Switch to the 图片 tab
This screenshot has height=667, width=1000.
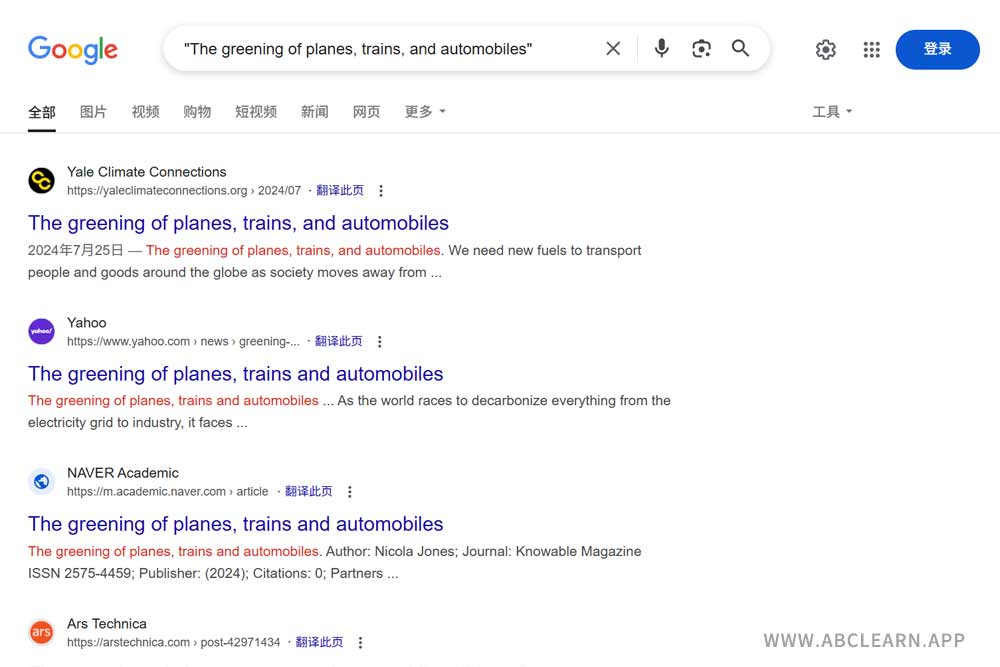tap(93, 112)
